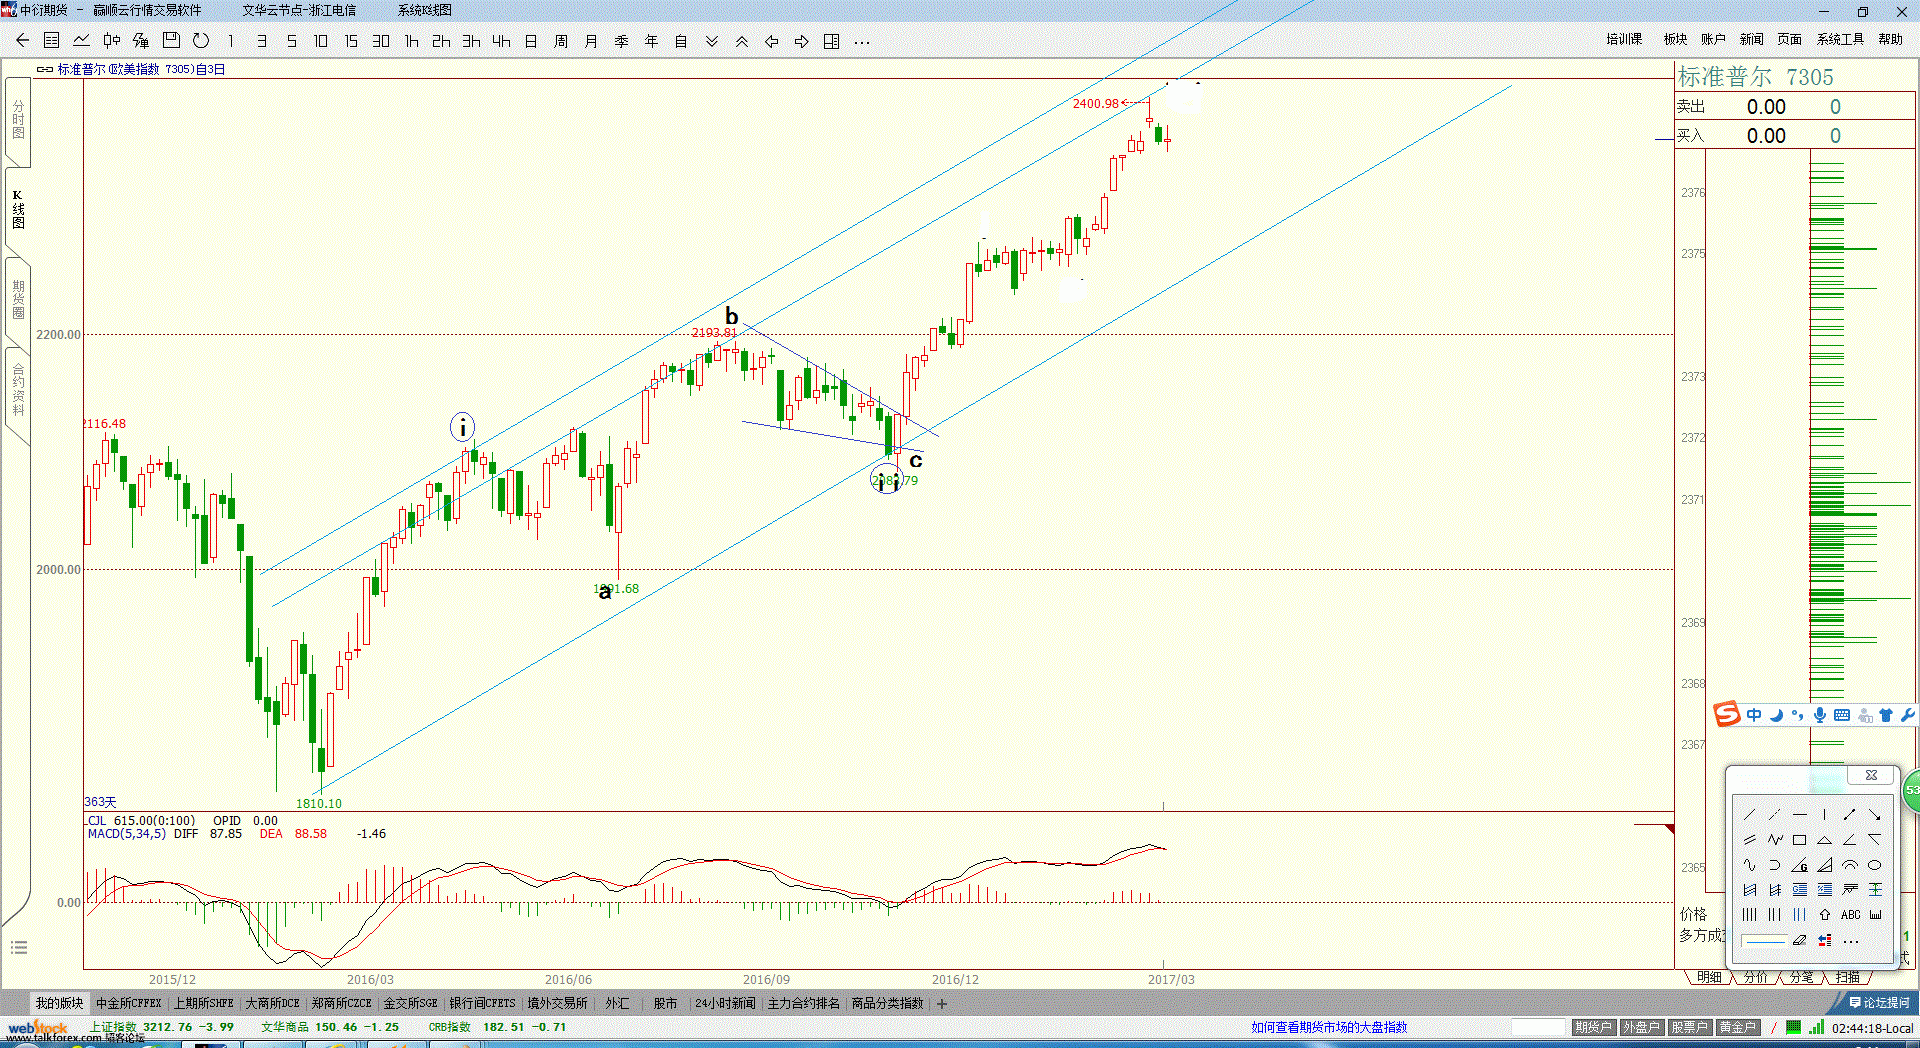Pick the parallel lines drawing tool
The height and width of the screenshot is (1048, 1920).
[1749, 840]
